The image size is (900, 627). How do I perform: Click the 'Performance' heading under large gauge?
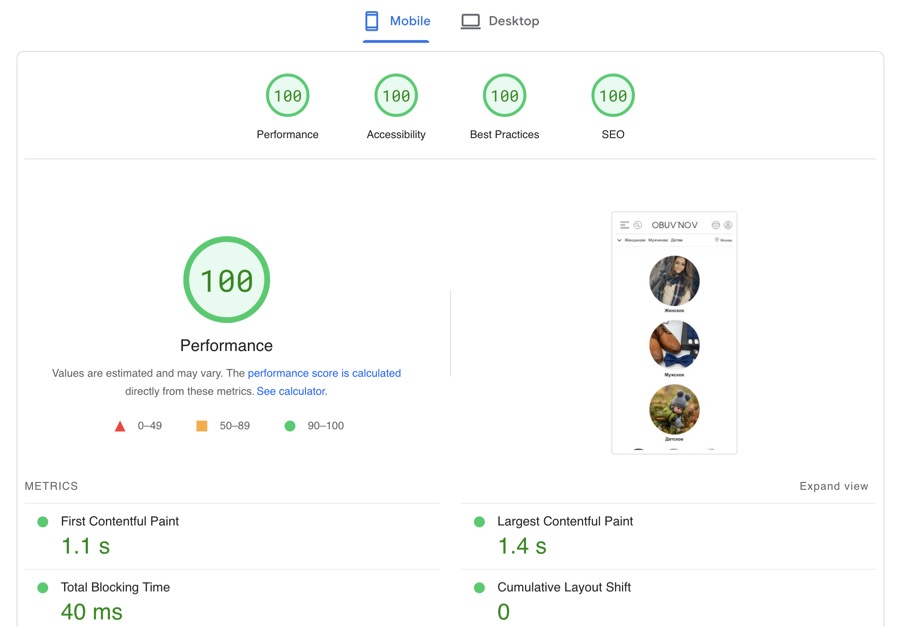point(227,346)
